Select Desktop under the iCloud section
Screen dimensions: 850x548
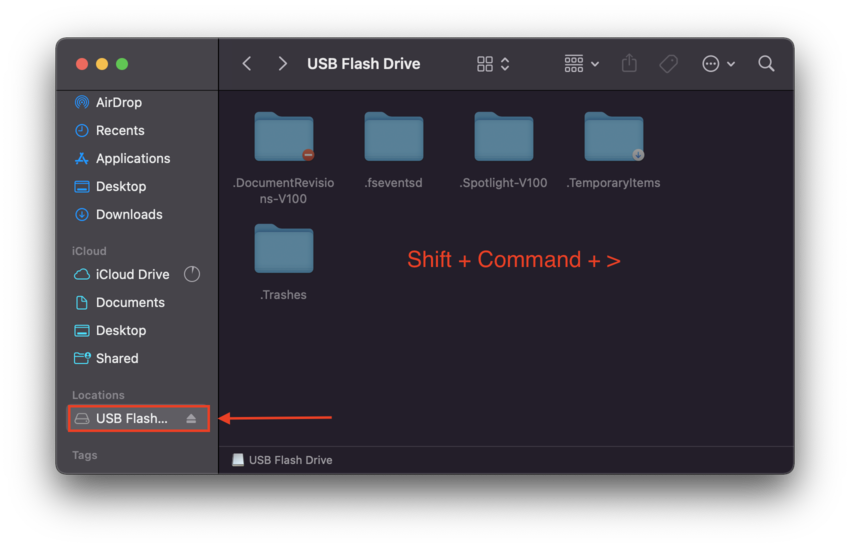point(138,331)
